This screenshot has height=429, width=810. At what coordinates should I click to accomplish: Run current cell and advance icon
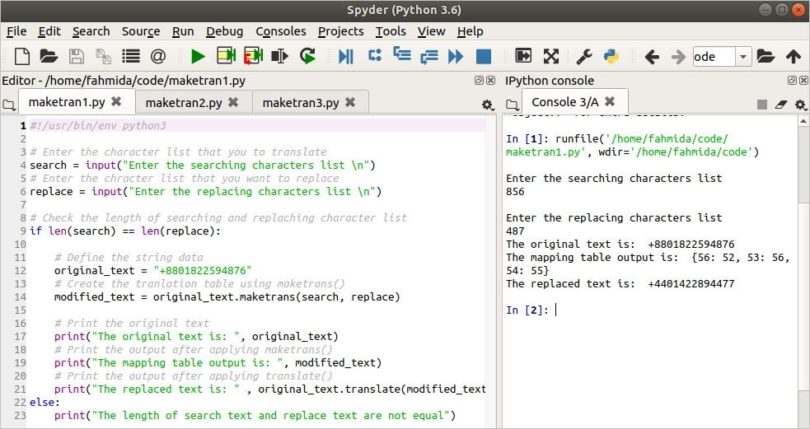tap(253, 56)
